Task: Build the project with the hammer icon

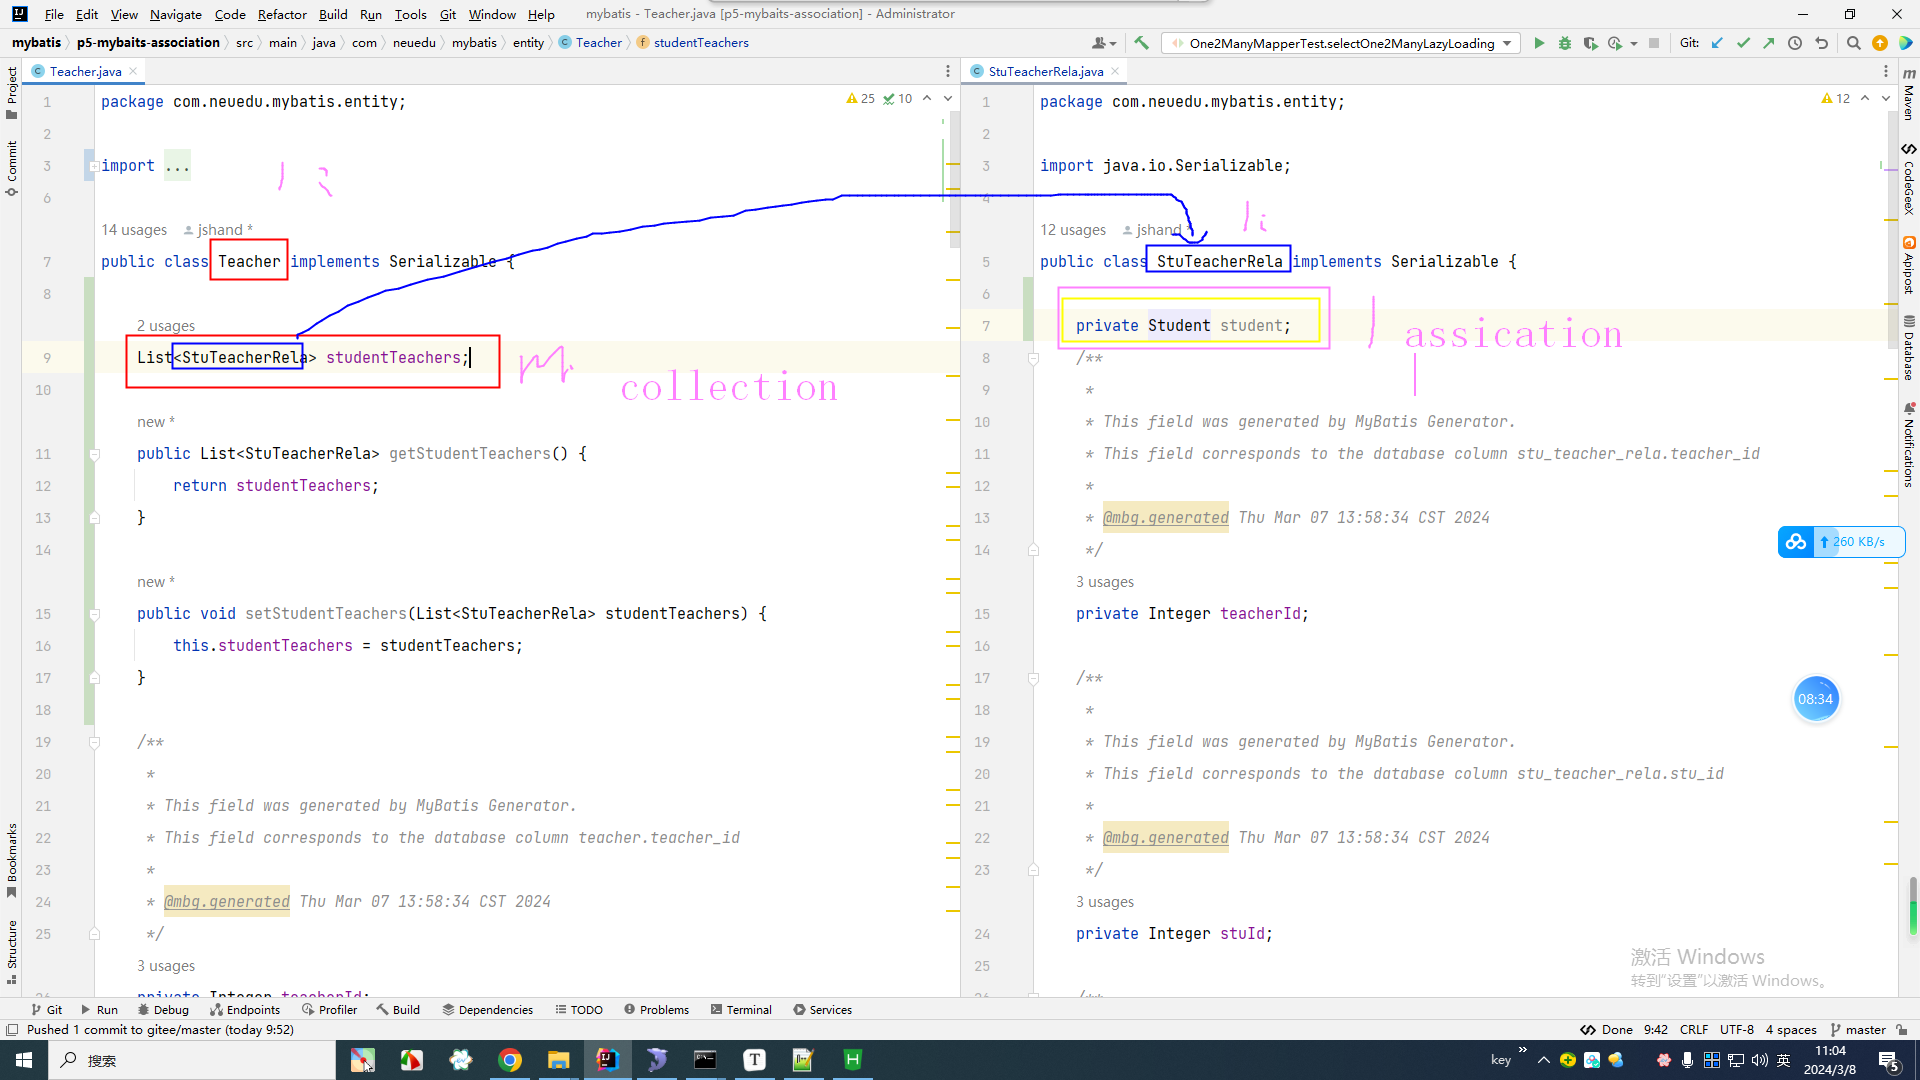Action: click(1141, 43)
